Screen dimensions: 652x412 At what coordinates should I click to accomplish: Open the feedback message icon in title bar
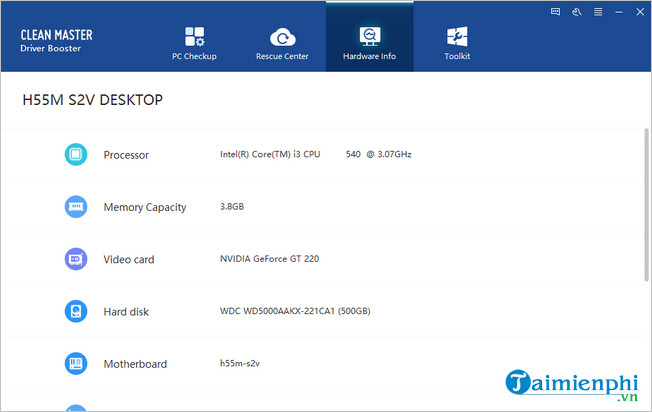click(x=556, y=12)
